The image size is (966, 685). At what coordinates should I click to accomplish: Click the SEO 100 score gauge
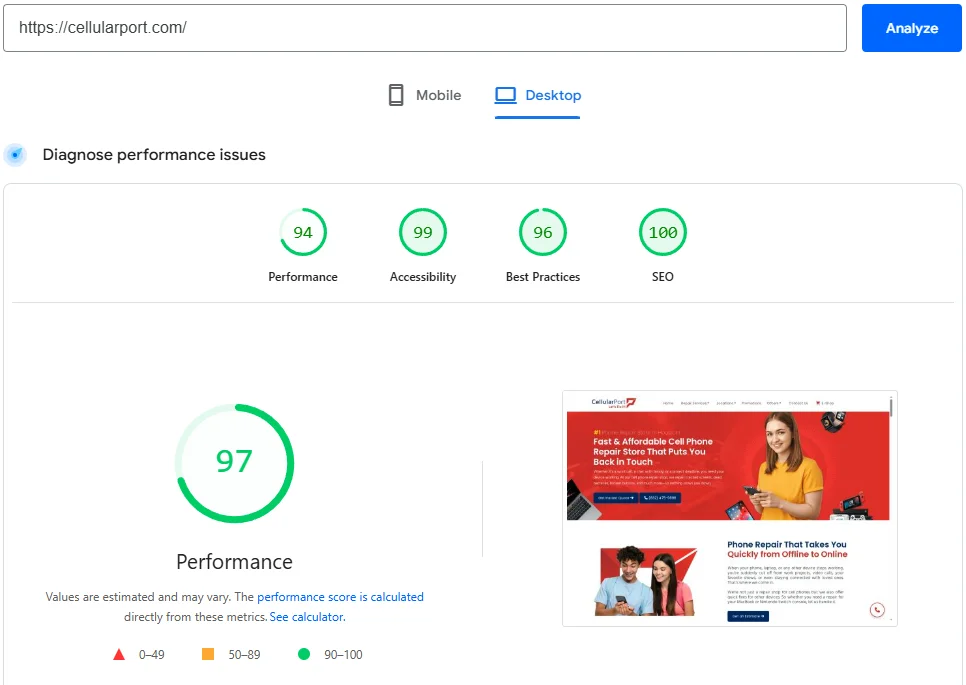663,233
